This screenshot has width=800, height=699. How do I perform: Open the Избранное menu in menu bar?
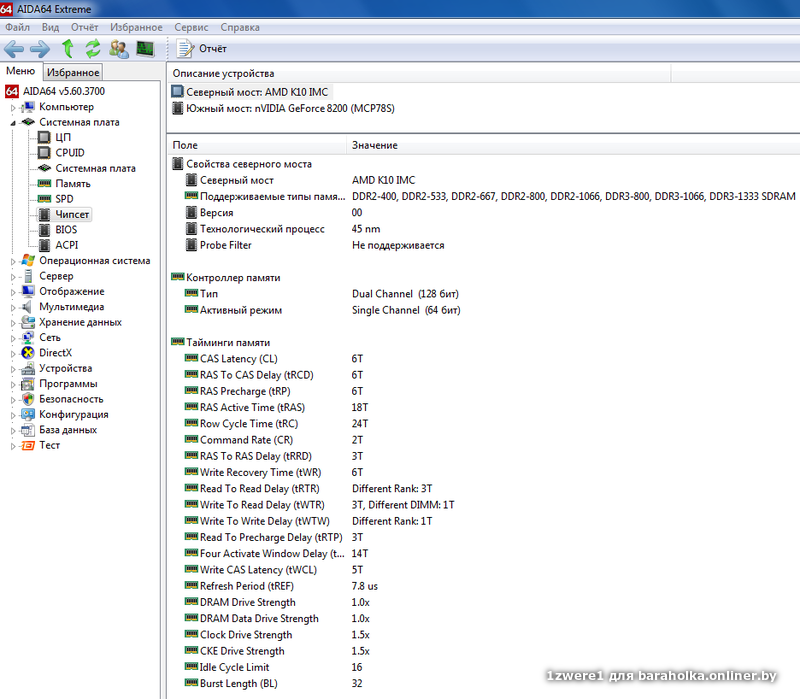pyautogui.click(x=136, y=27)
